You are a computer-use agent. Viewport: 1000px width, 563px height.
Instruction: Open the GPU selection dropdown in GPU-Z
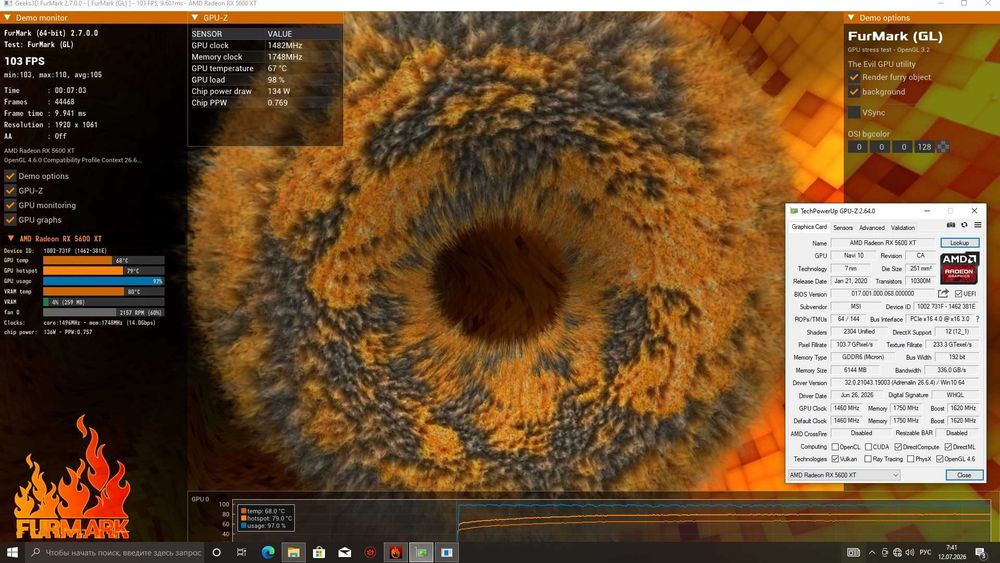pos(844,475)
